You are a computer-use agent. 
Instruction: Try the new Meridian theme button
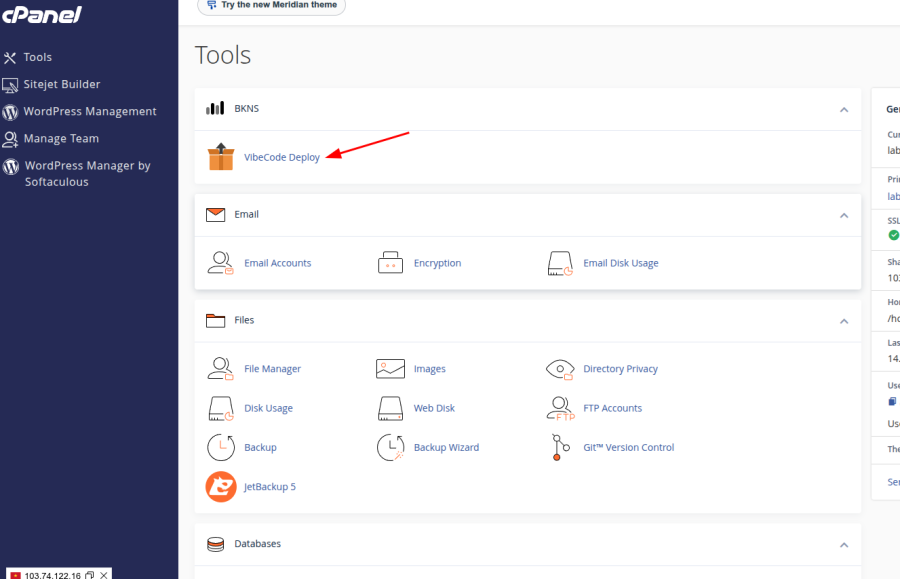point(271,5)
